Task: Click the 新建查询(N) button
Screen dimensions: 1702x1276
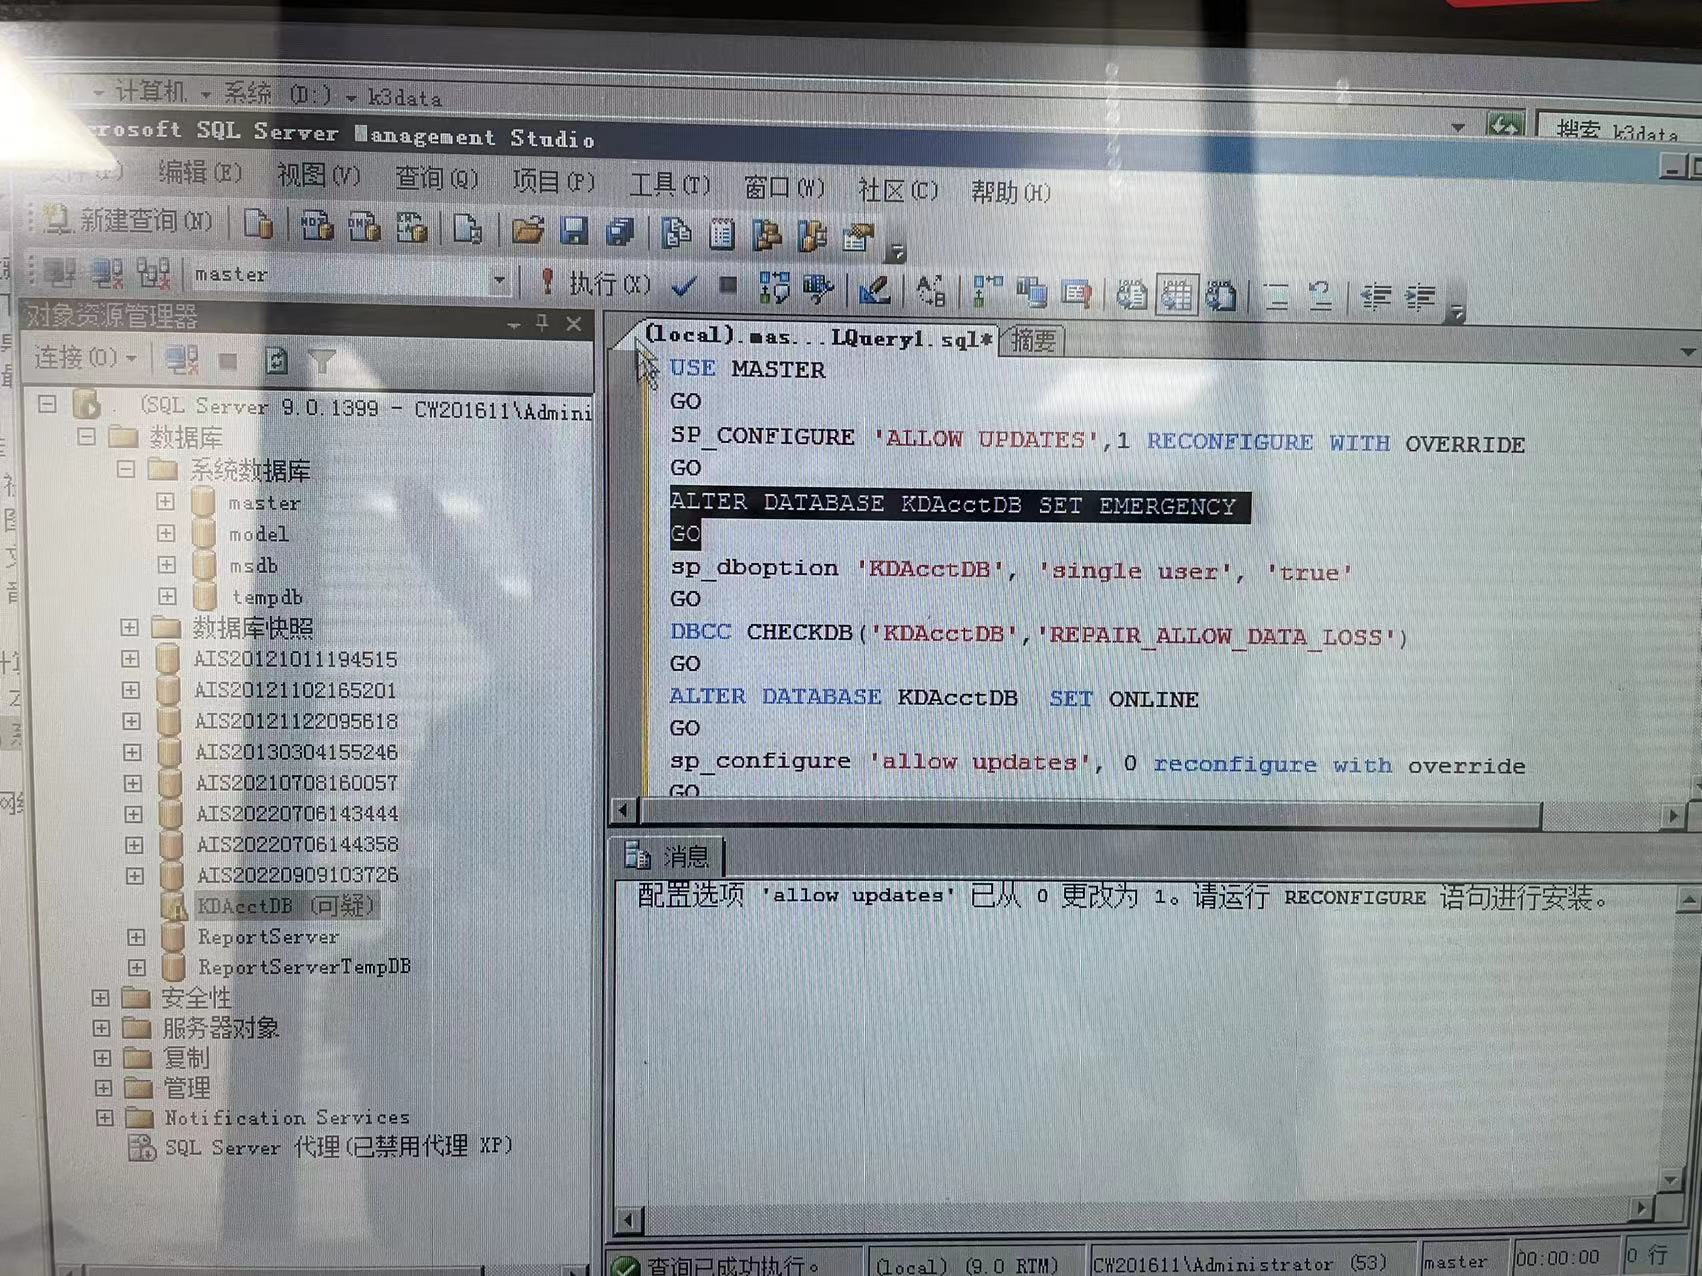Action: click(130, 221)
